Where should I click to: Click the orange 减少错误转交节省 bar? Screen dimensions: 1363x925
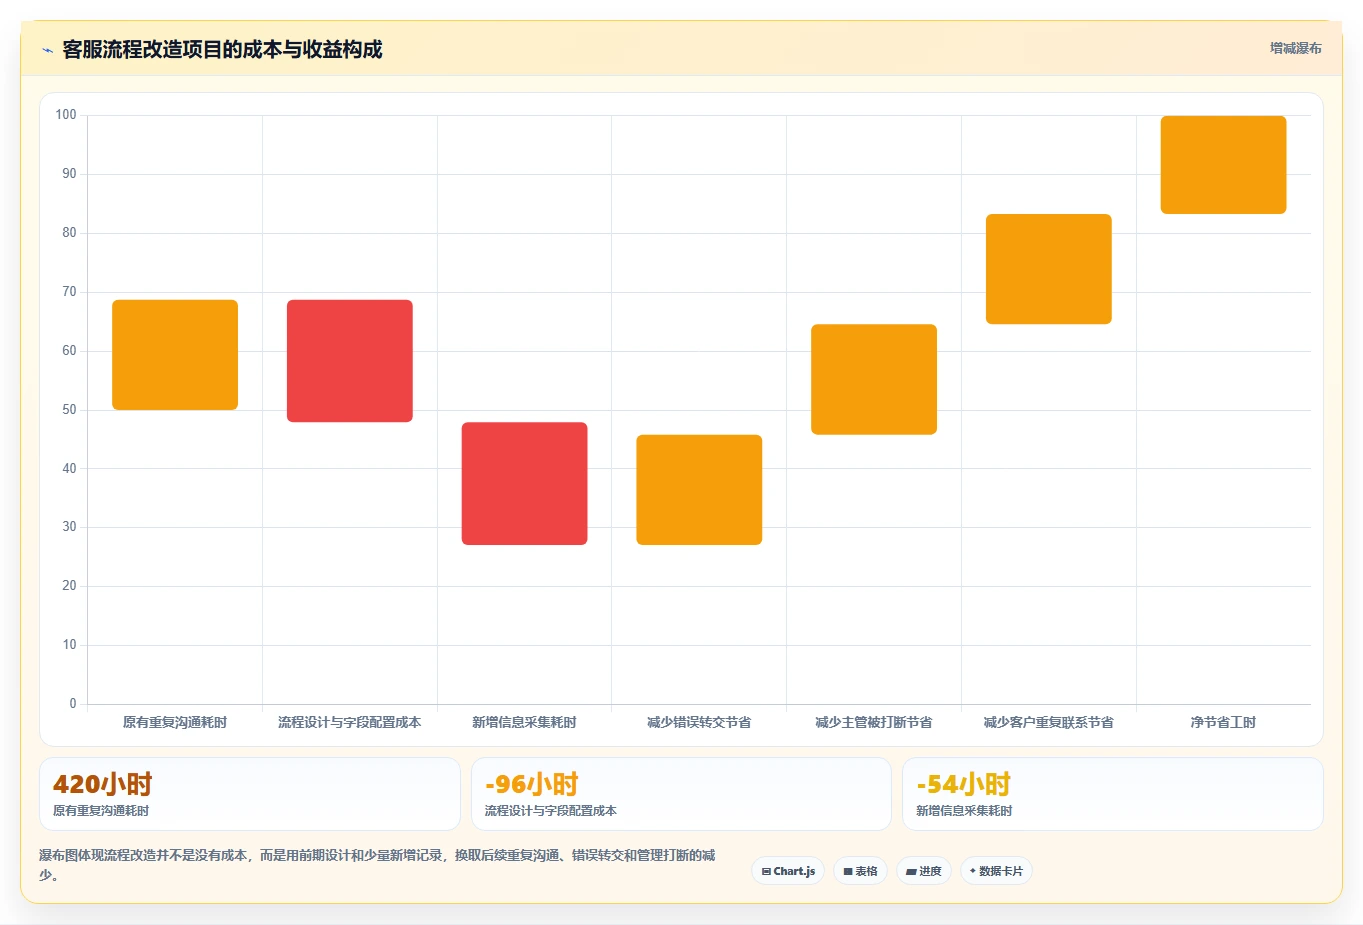click(699, 490)
